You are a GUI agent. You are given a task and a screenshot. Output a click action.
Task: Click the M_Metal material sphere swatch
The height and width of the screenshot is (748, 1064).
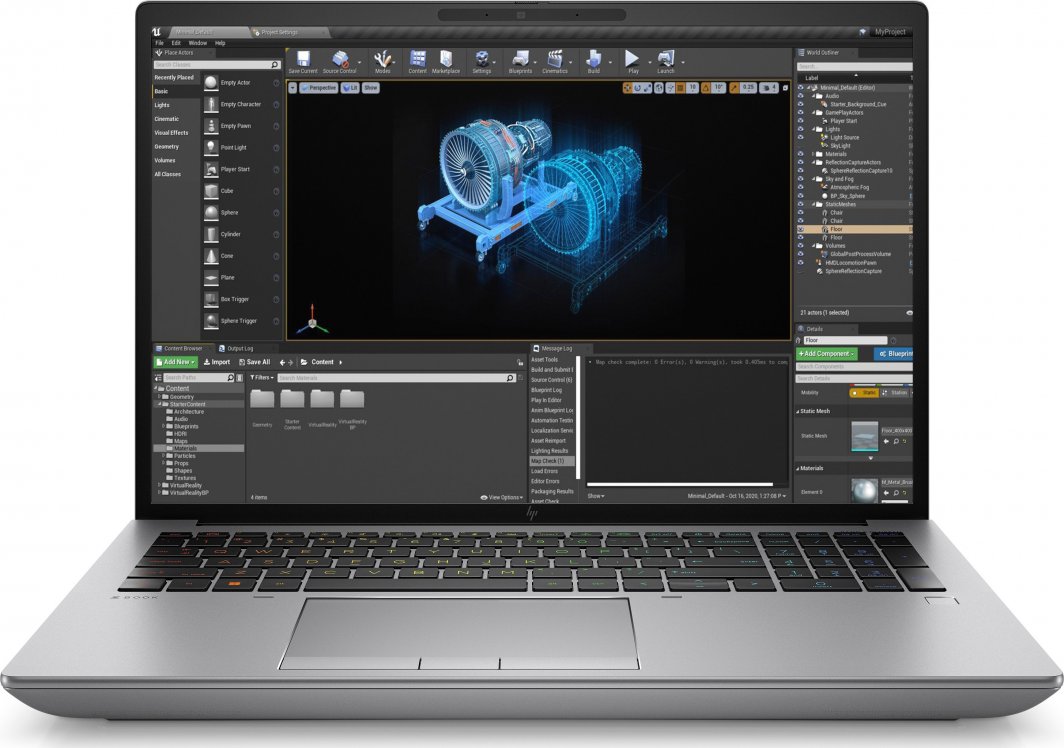click(864, 490)
